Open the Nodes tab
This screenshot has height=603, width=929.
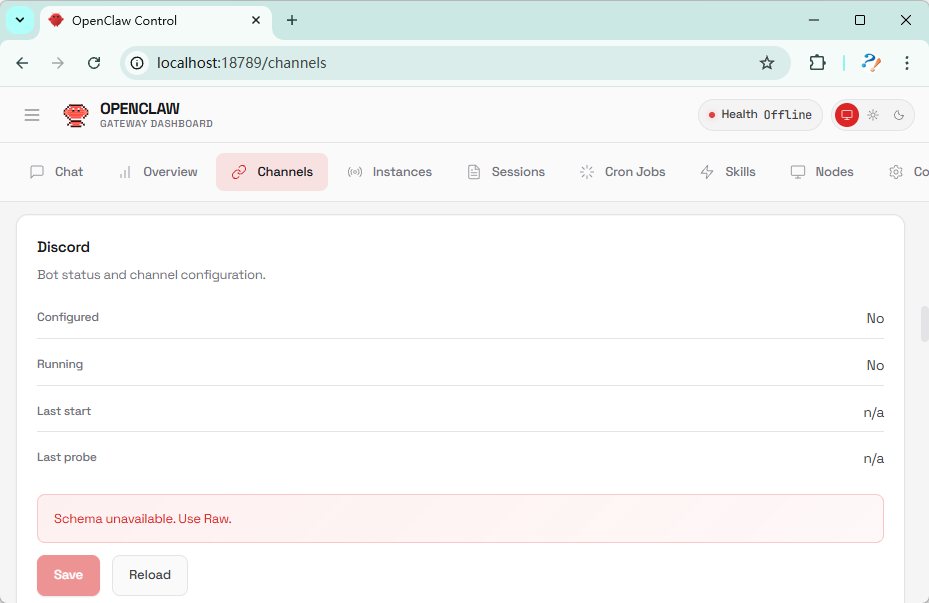click(822, 172)
